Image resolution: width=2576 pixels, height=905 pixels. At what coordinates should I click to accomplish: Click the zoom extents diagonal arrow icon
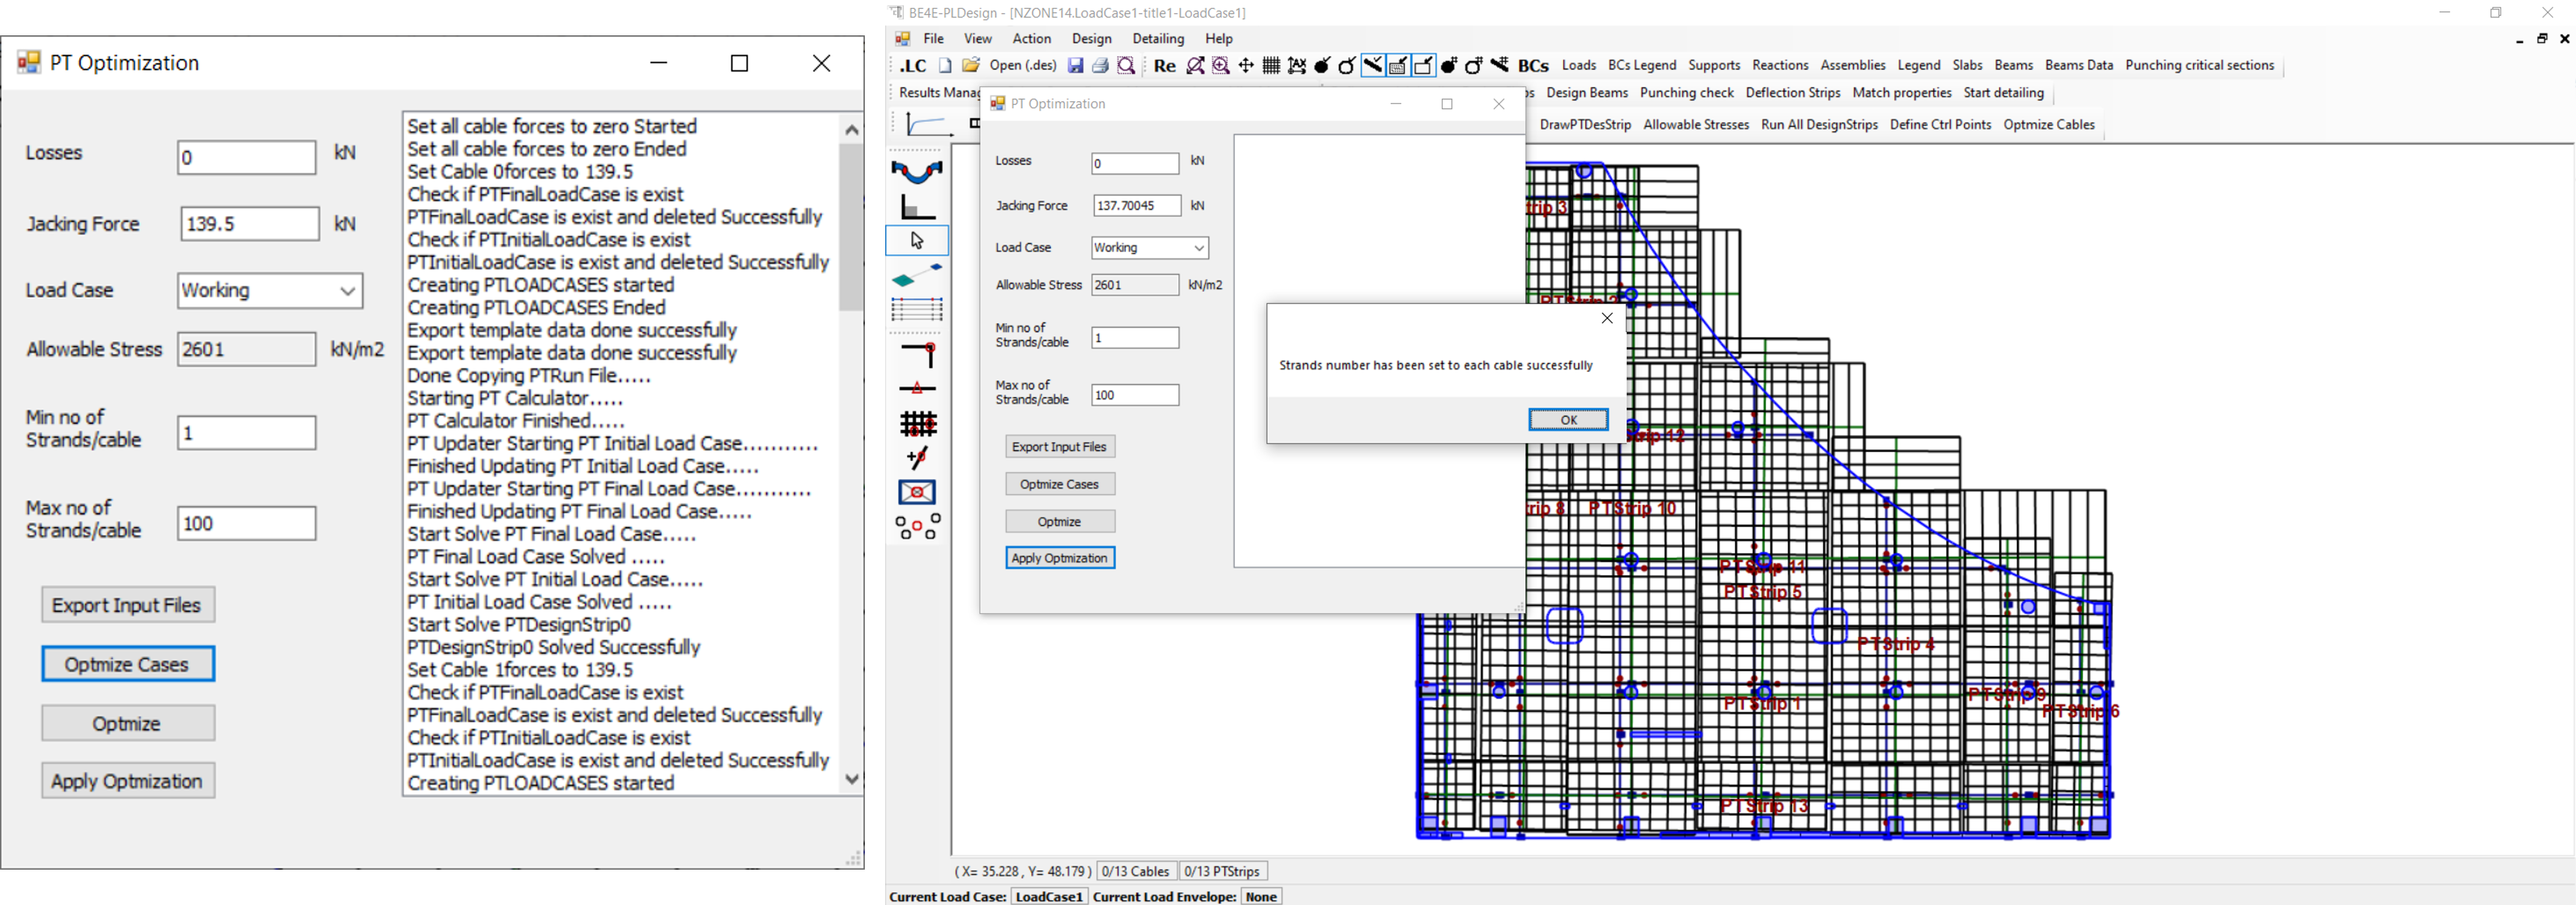point(1195,66)
